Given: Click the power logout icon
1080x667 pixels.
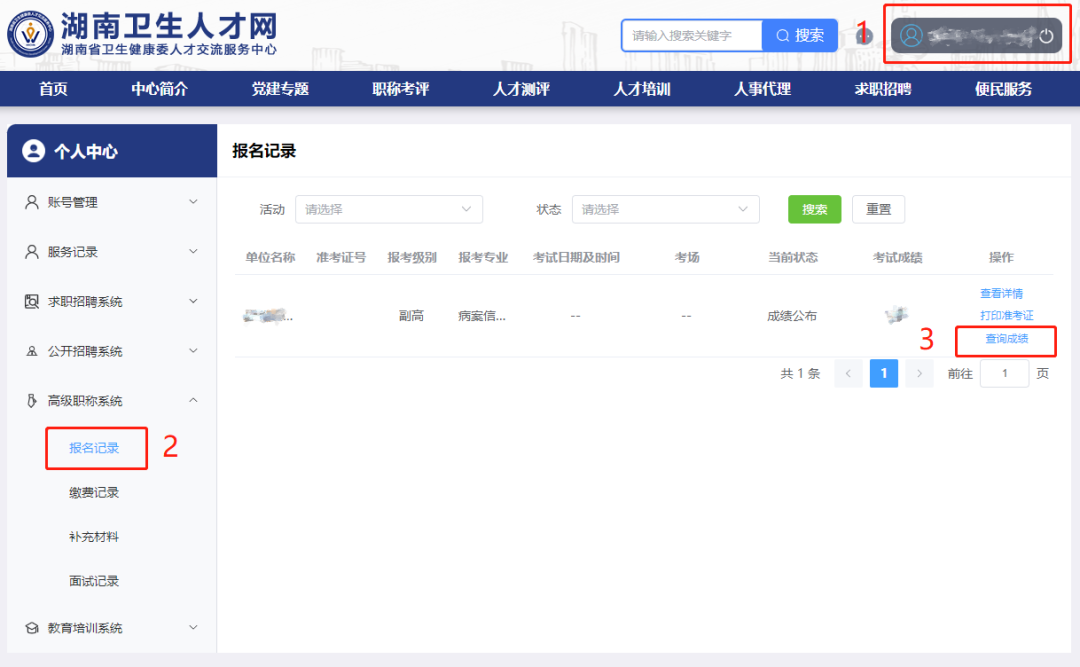Looking at the screenshot, I should coord(1046,36).
